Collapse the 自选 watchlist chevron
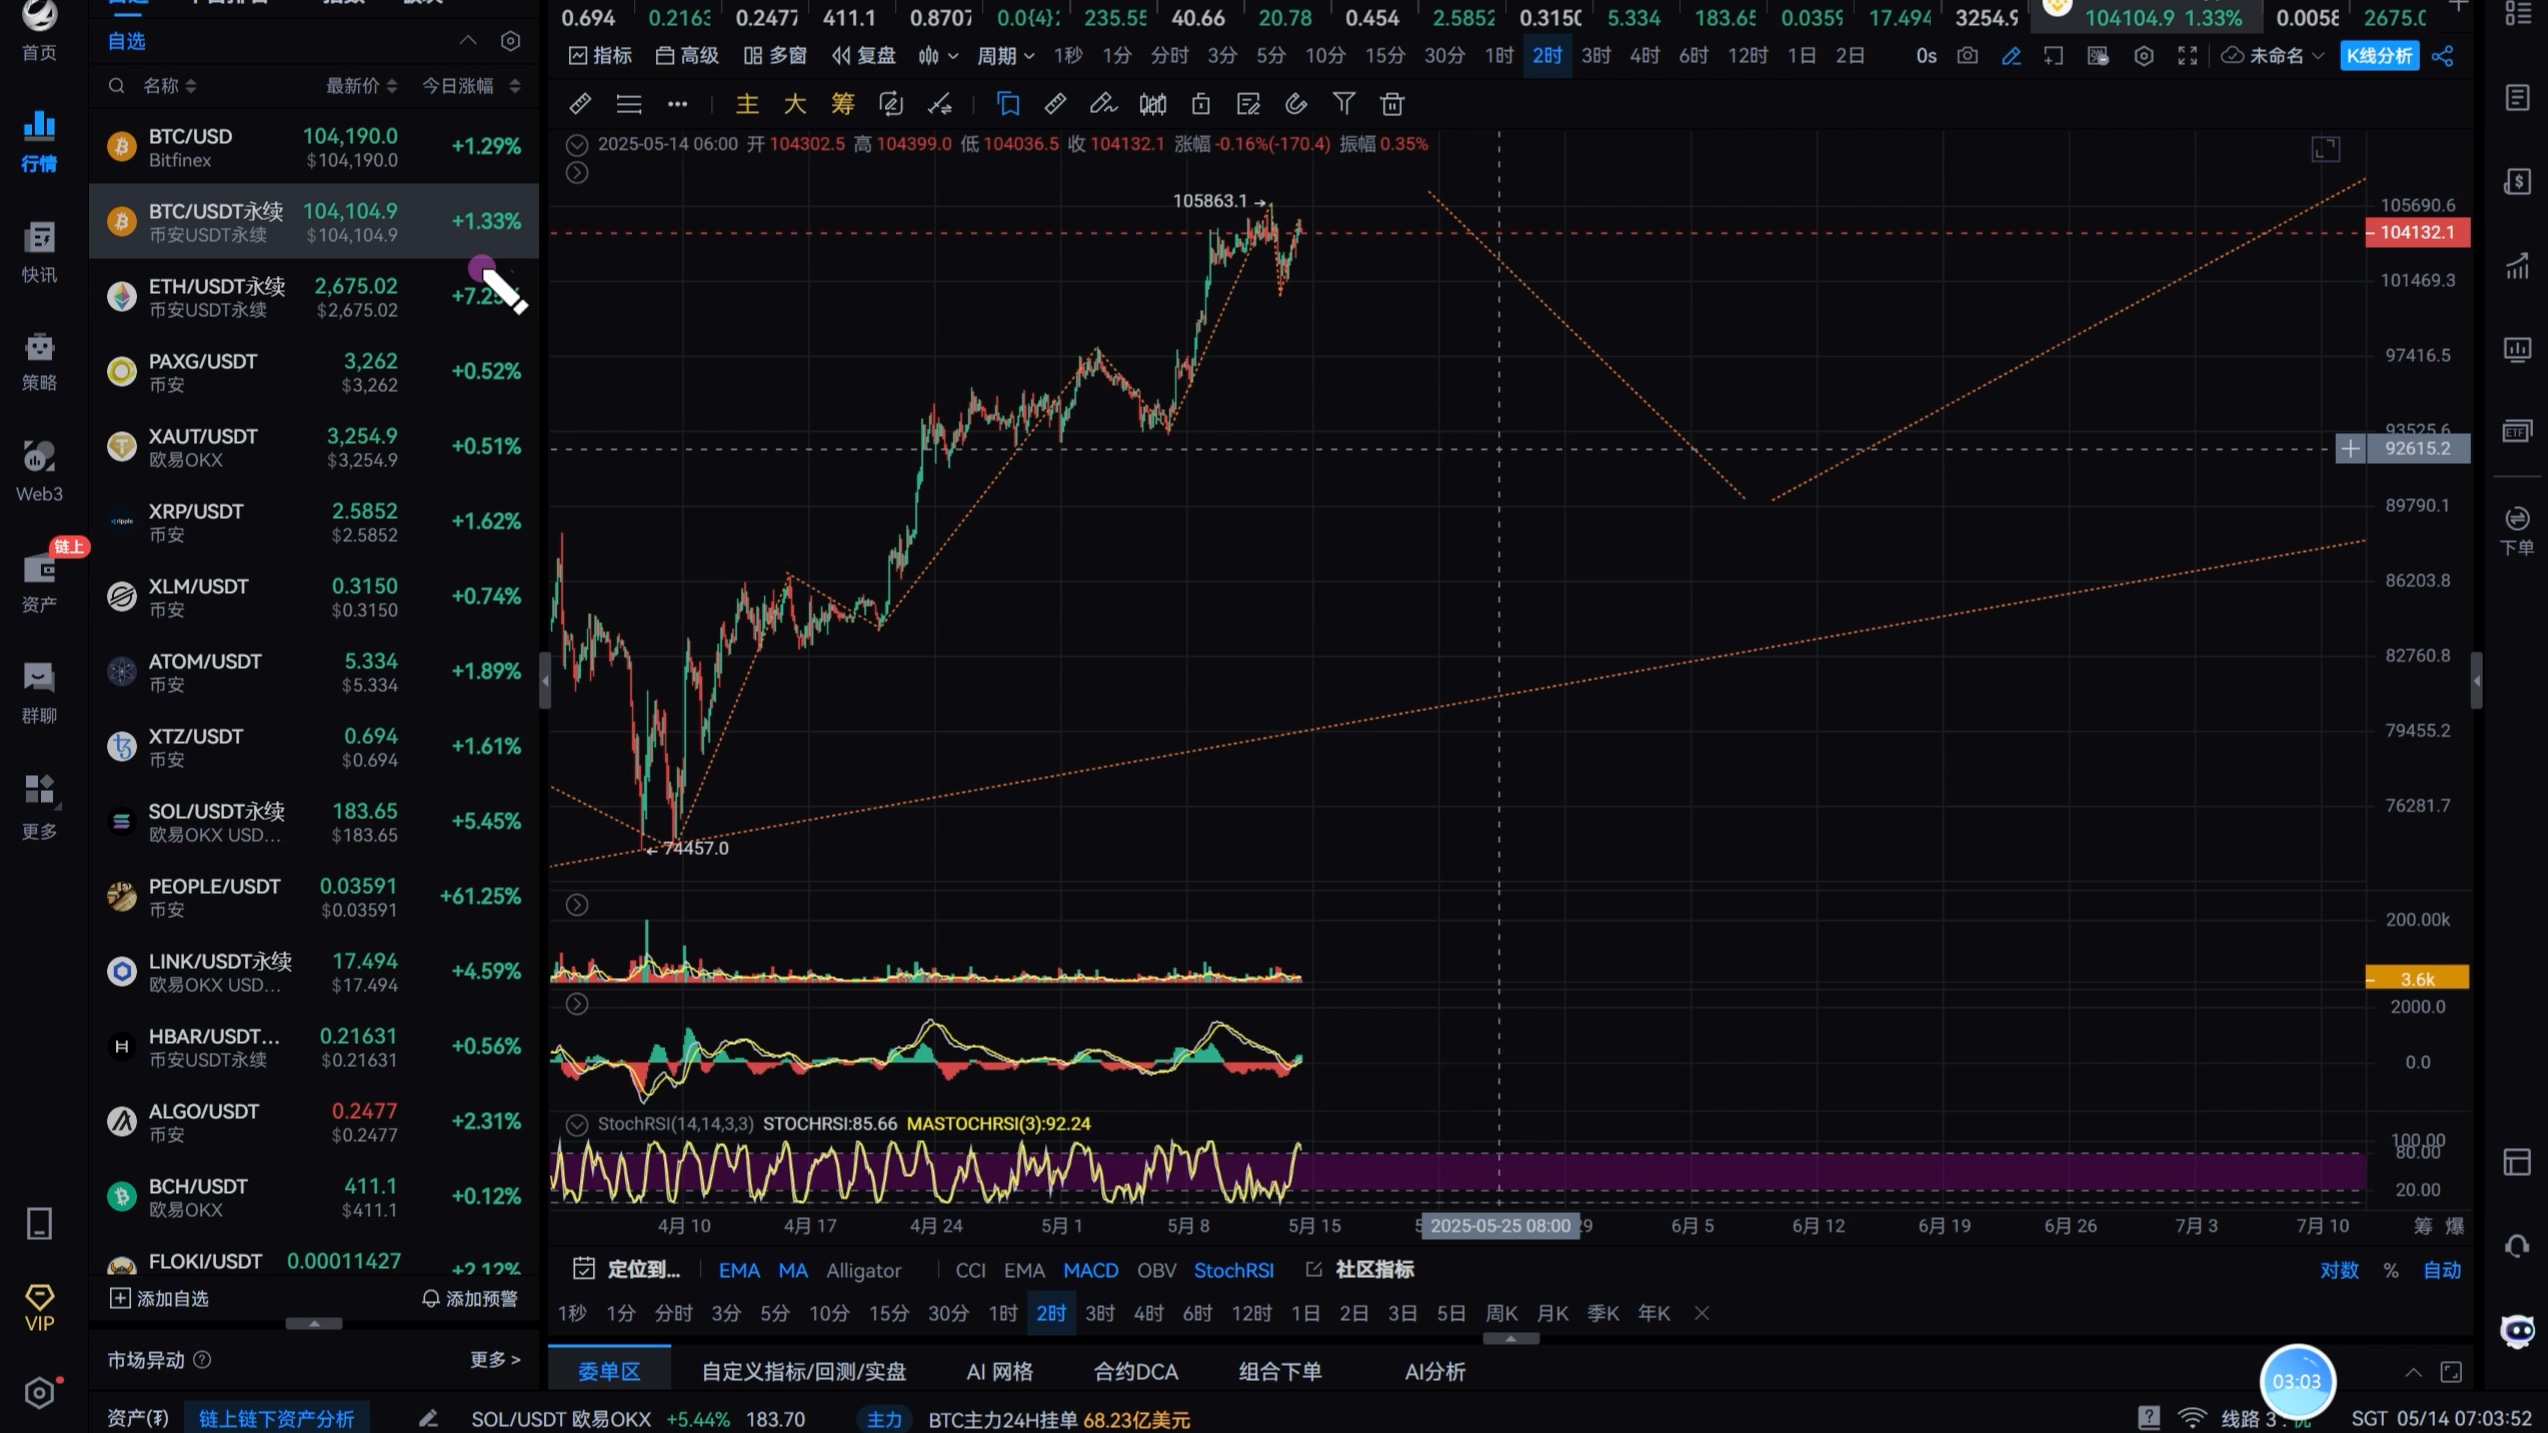The width and height of the screenshot is (2548, 1433). (x=467, y=41)
